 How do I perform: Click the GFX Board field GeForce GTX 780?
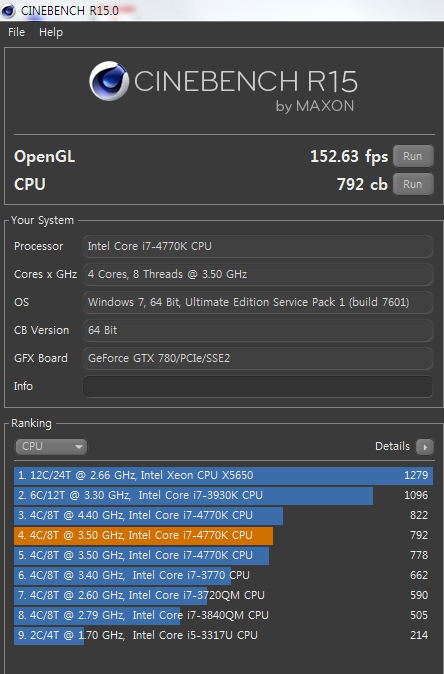(x=257, y=358)
